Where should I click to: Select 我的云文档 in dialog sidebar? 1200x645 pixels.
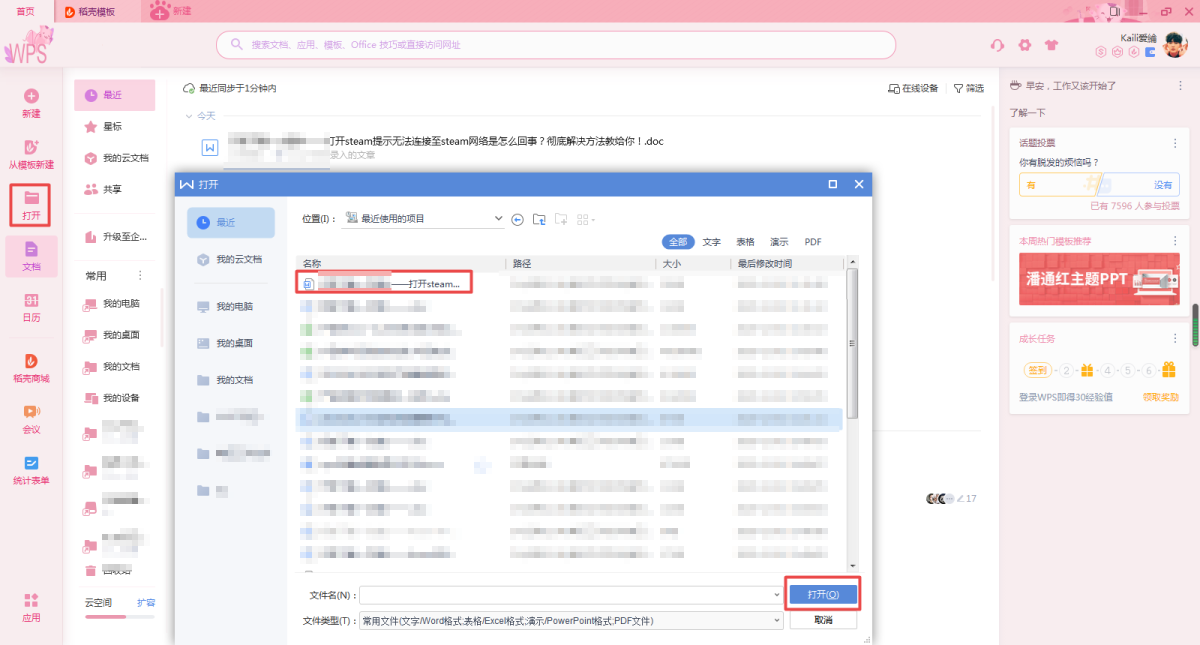pos(231,259)
